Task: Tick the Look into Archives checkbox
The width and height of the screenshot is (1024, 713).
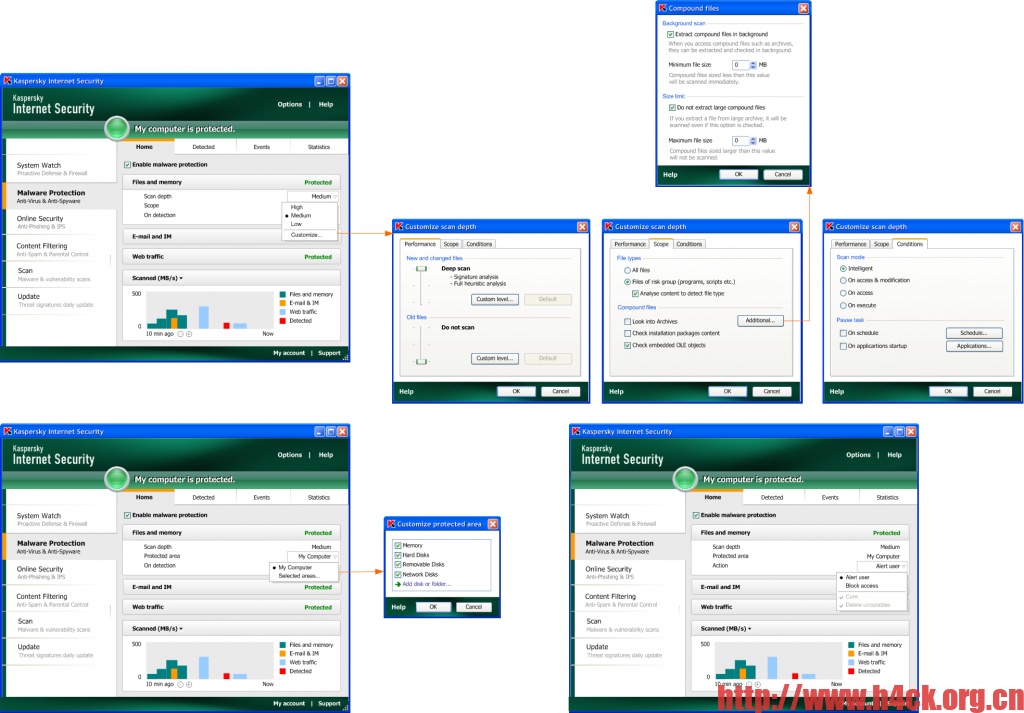Action: point(628,321)
